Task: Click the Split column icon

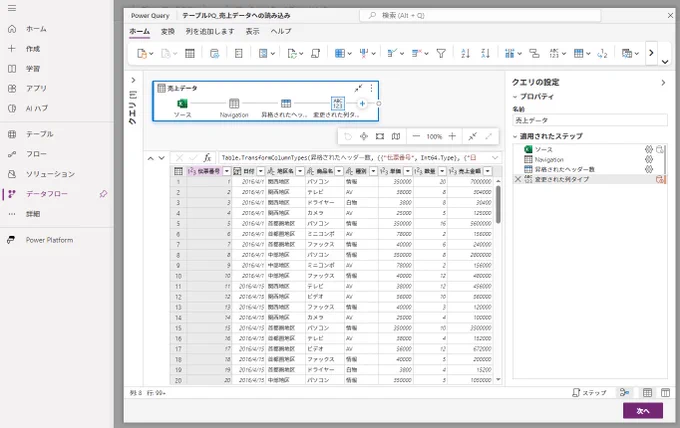Action: click(510, 53)
